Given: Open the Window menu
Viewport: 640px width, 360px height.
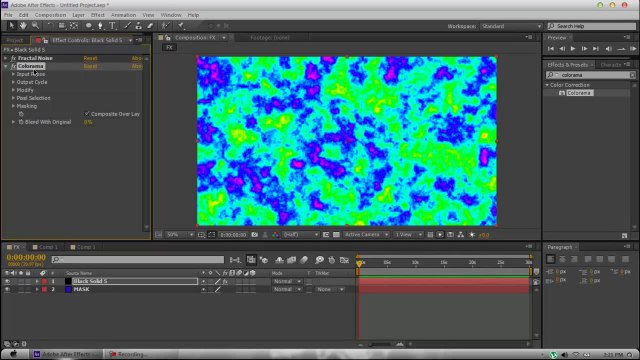Looking at the screenshot, I should pyautogui.click(x=171, y=15).
